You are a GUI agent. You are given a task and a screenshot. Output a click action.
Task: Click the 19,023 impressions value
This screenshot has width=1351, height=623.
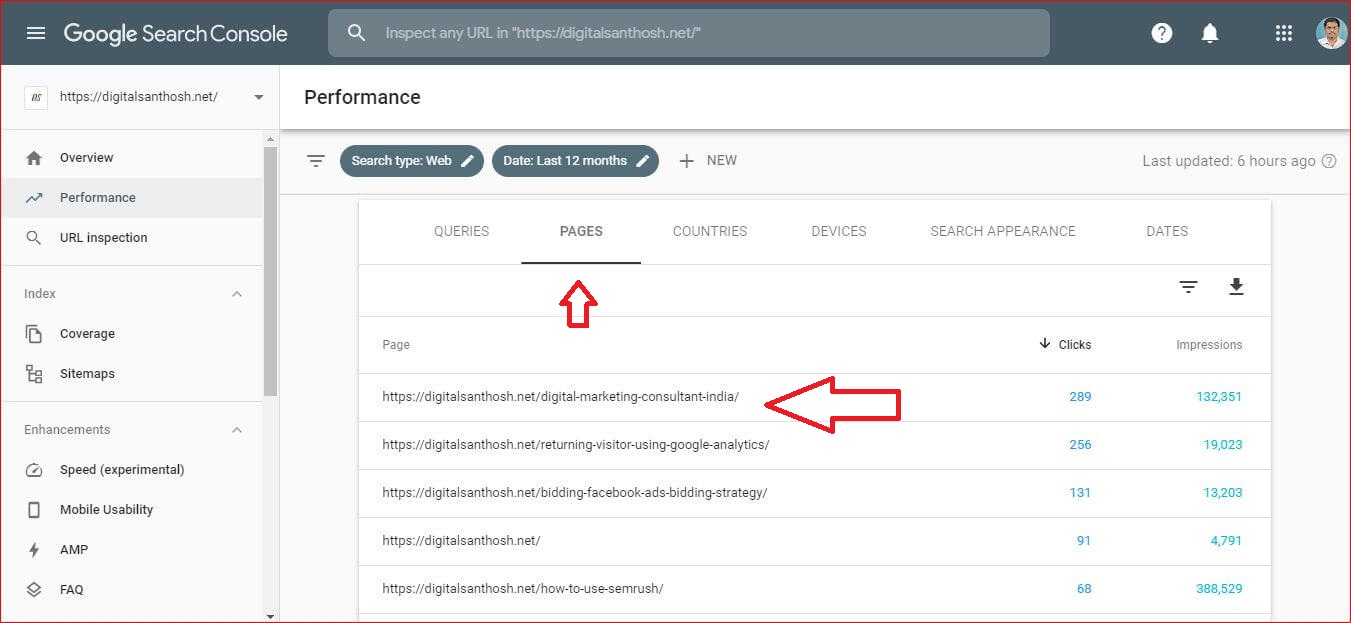[1224, 445]
